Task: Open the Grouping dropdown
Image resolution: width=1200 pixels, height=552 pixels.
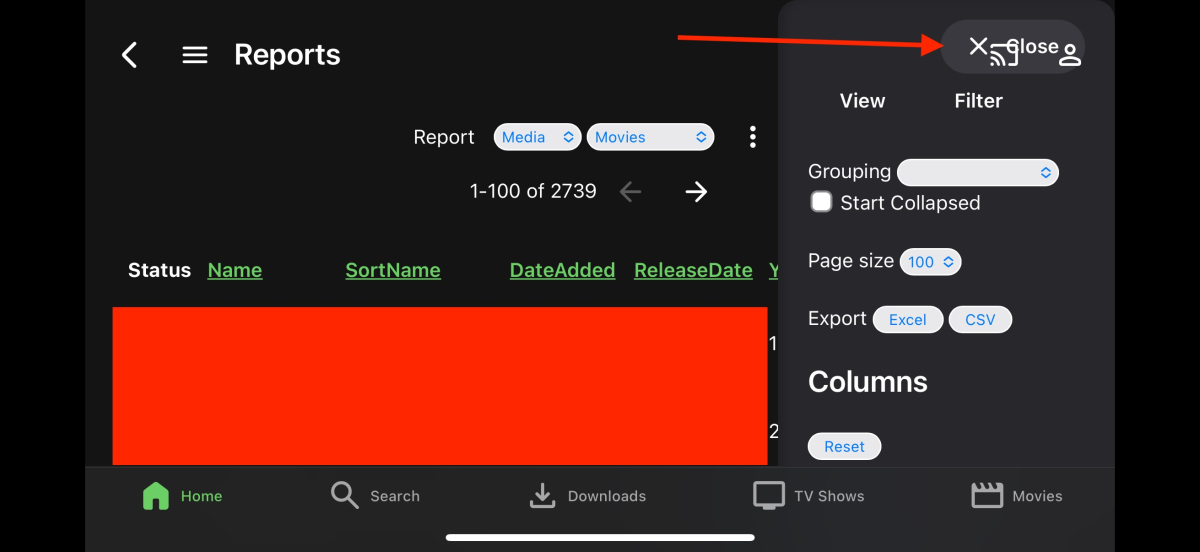Action: (x=978, y=173)
